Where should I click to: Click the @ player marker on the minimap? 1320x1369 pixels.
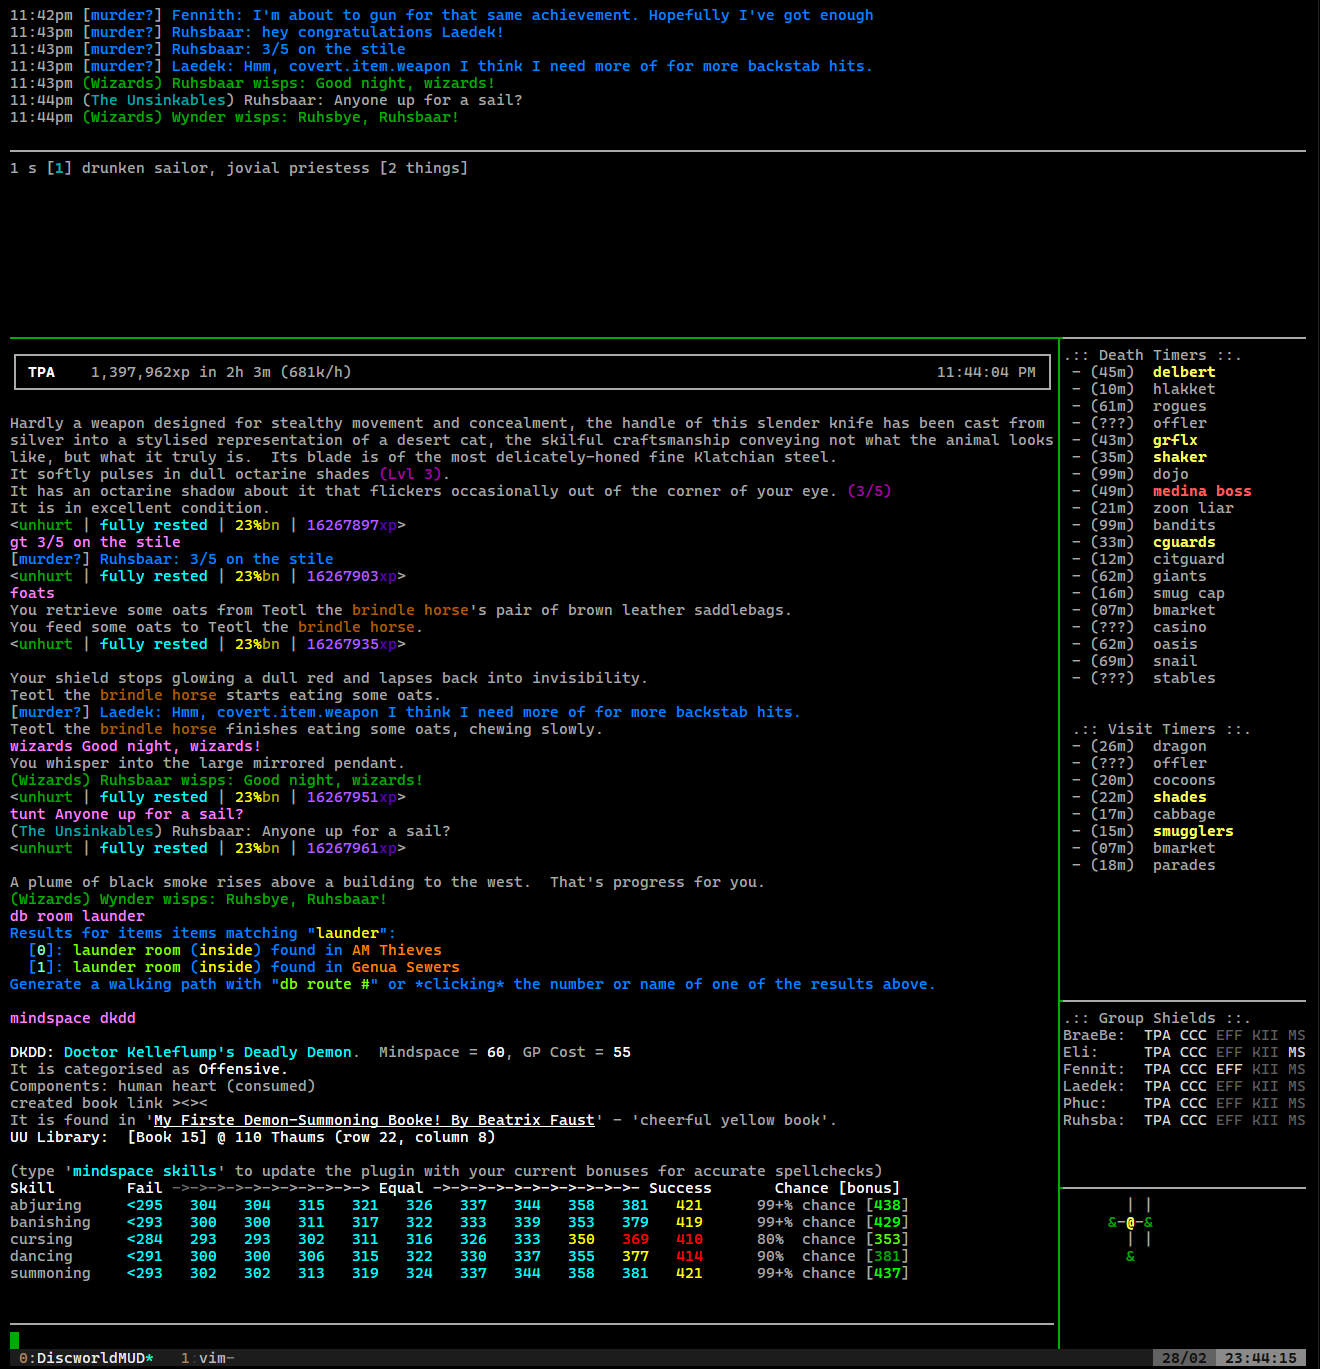coord(1131,1221)
